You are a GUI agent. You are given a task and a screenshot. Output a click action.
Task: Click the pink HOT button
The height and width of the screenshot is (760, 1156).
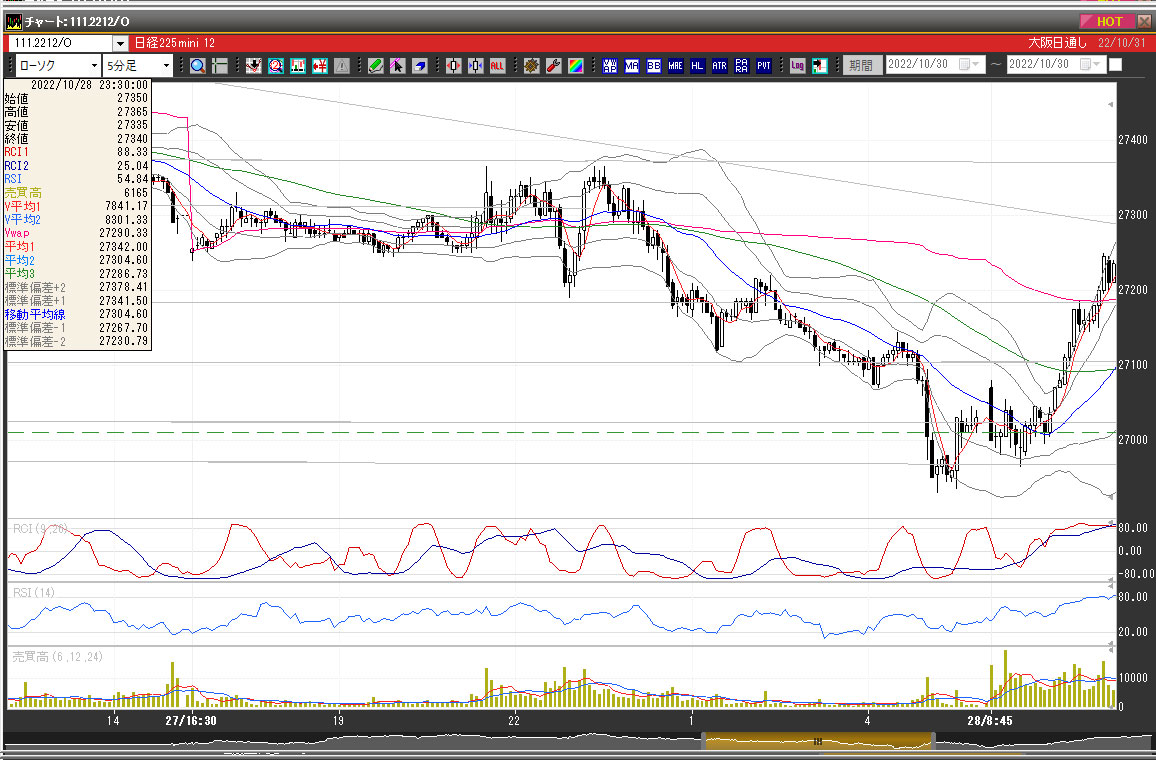point(1107,21)
